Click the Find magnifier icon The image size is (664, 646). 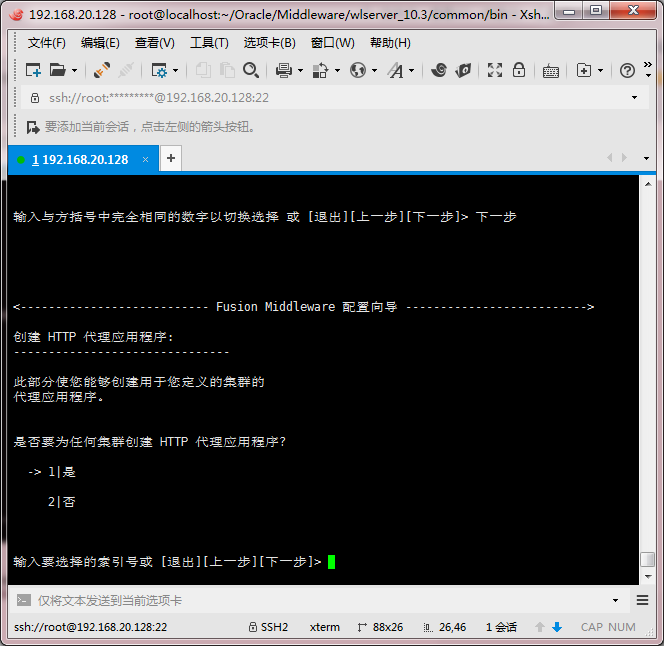pyautogui.click(x=251, y=70)
